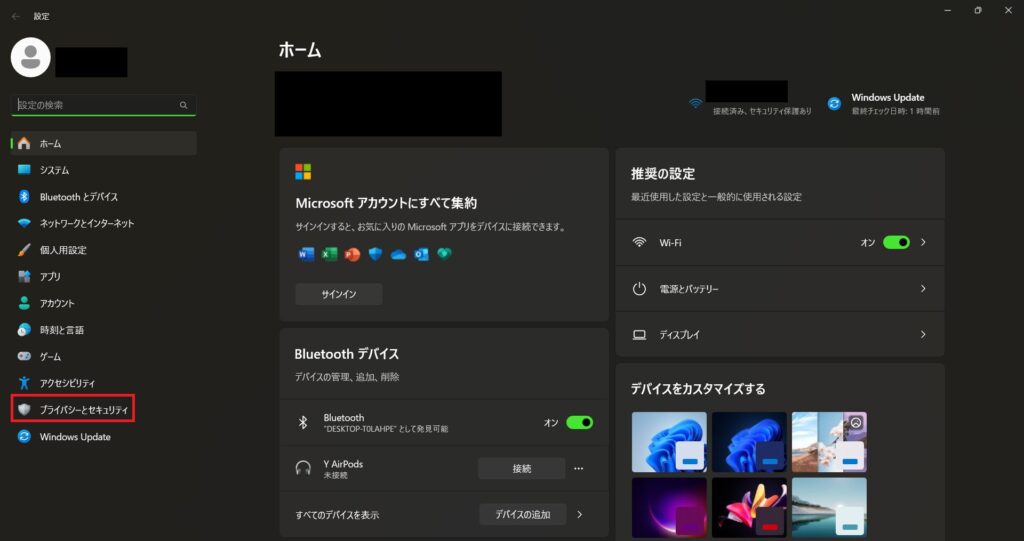Image resolution: width=1024 pixels, height=541 pixels.
Task: Select ホーム in the sidebar
Action: tap(104, 143)
